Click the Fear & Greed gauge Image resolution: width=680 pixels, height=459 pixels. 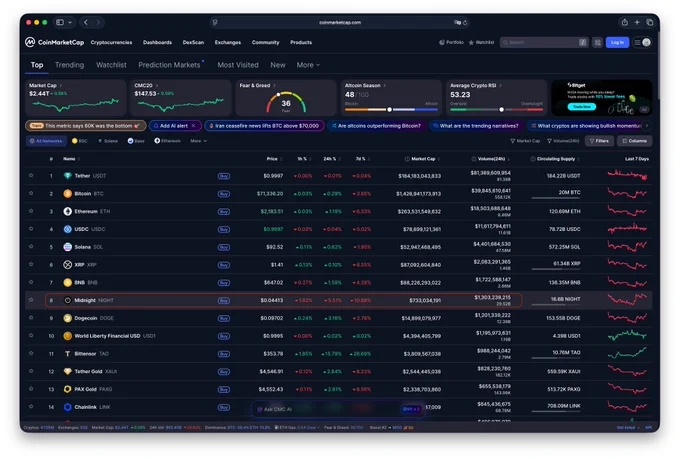click(286, 102)
